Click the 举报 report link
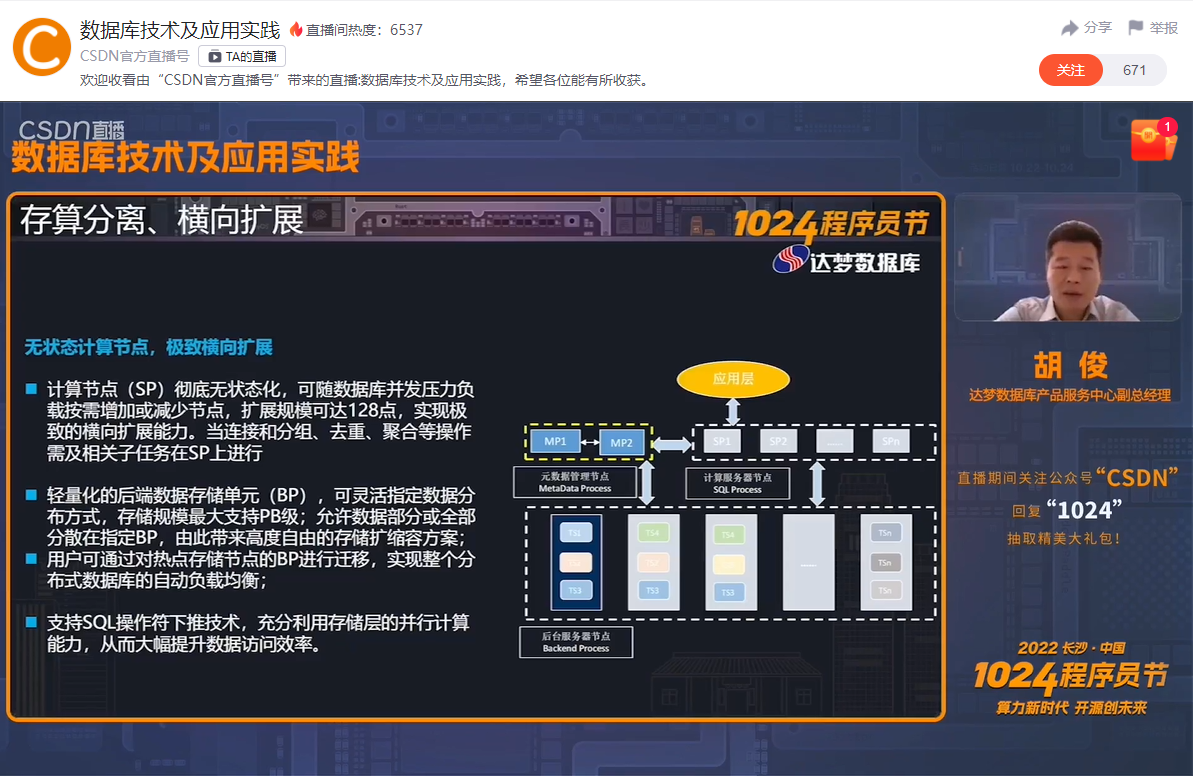This screenshot has width=1193, height=776. click(x=1163, y=28)
